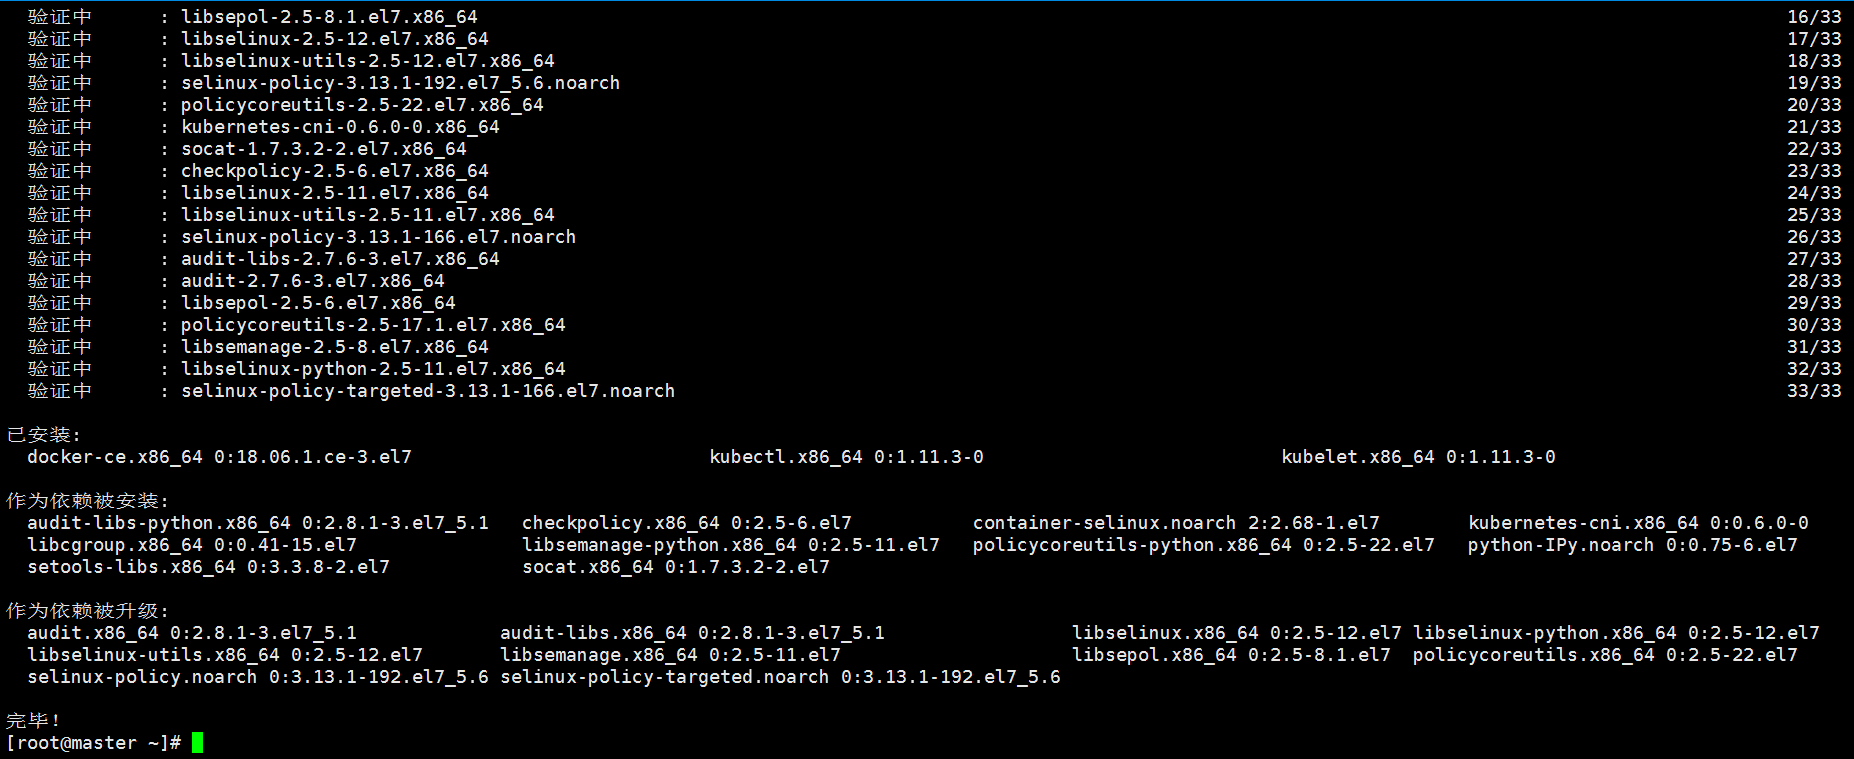The image size is (1854, 759).
Task: Click the 作为依赖被安装 section heading
Action: (x=87, y=501)
